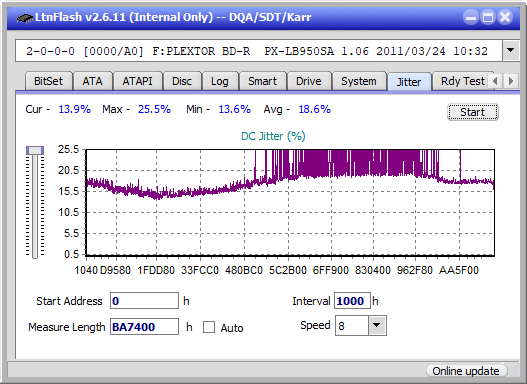This screenshot has height=384, width=527.
Task: Go to the Smart tab
Action: tap(262, 81)
